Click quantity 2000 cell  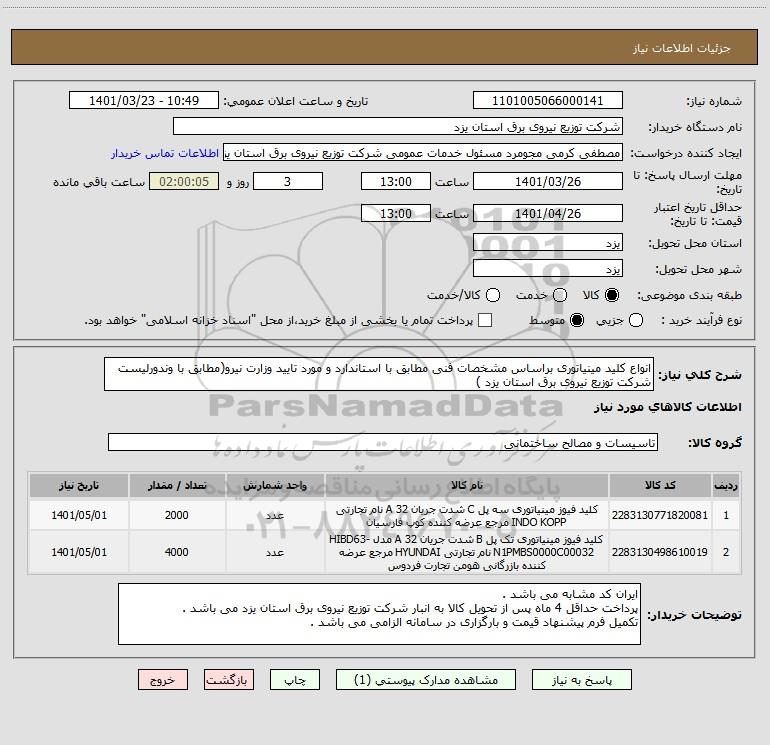(177, 515)
